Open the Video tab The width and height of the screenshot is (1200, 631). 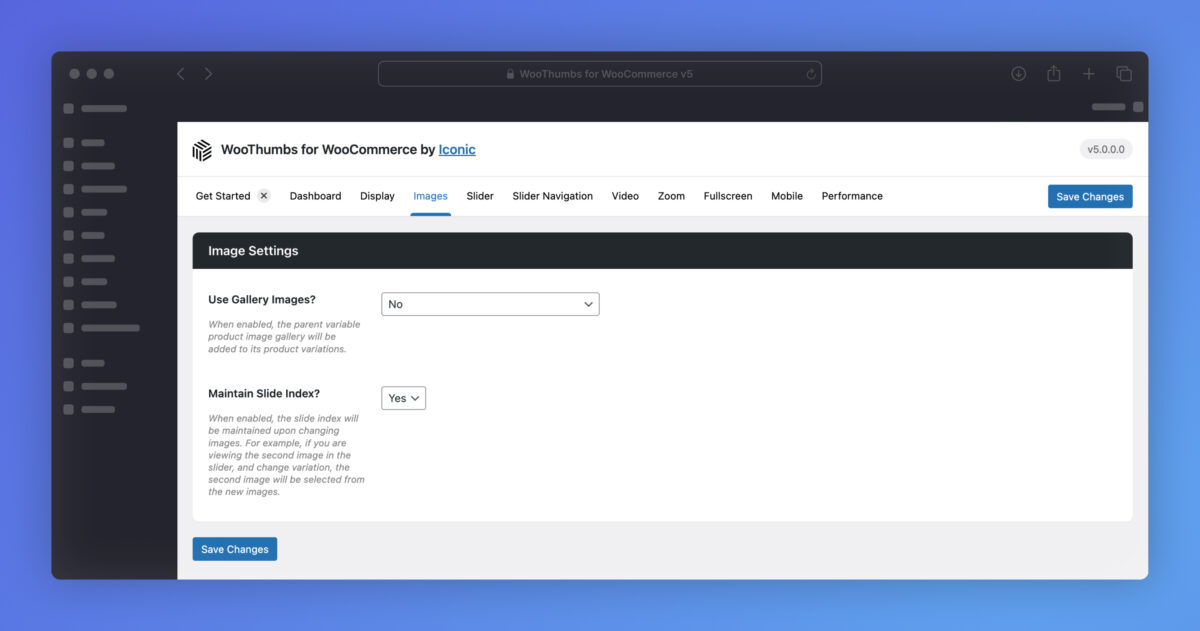pyautogui.click(x=625, y=196)
